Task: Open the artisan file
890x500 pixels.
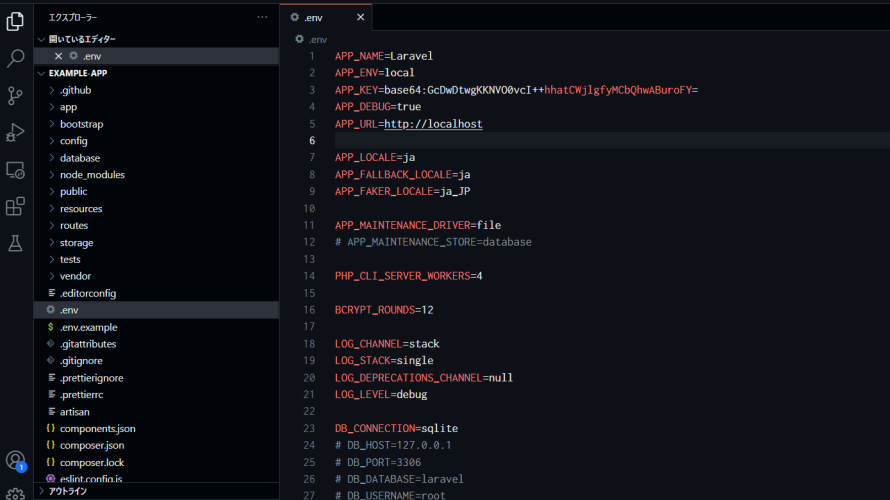Action: point(74,411)
